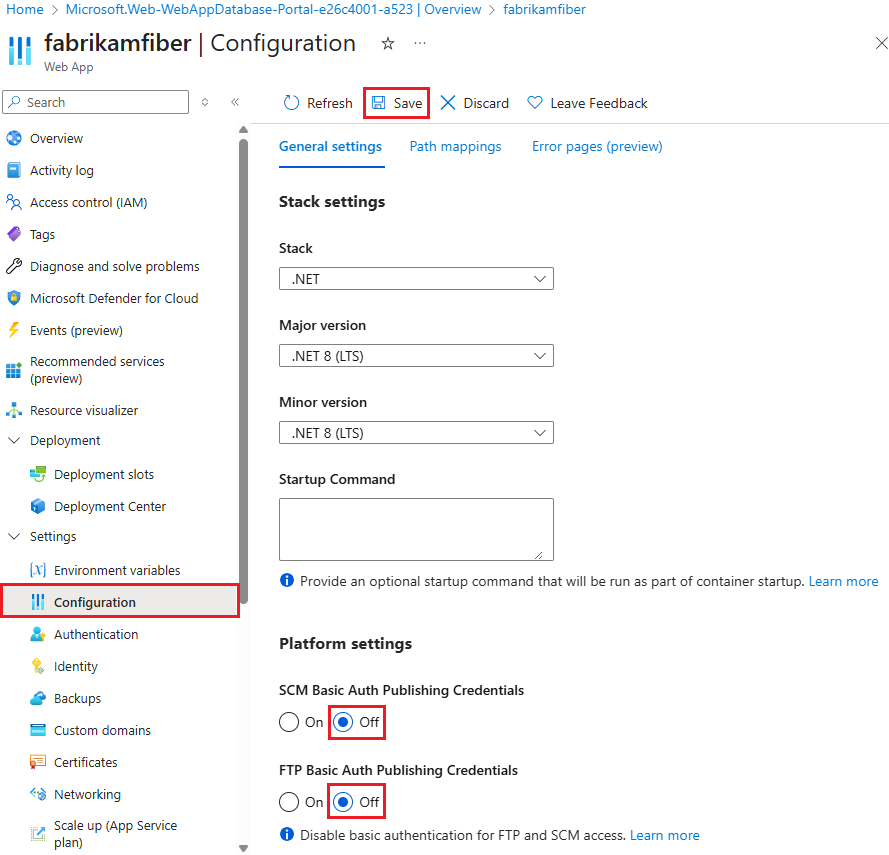Set FTP Basic Auth Publishing Credentials to On
Image resolution: width=889 pixels, height=855 pixels.
(x=289, y=801)
